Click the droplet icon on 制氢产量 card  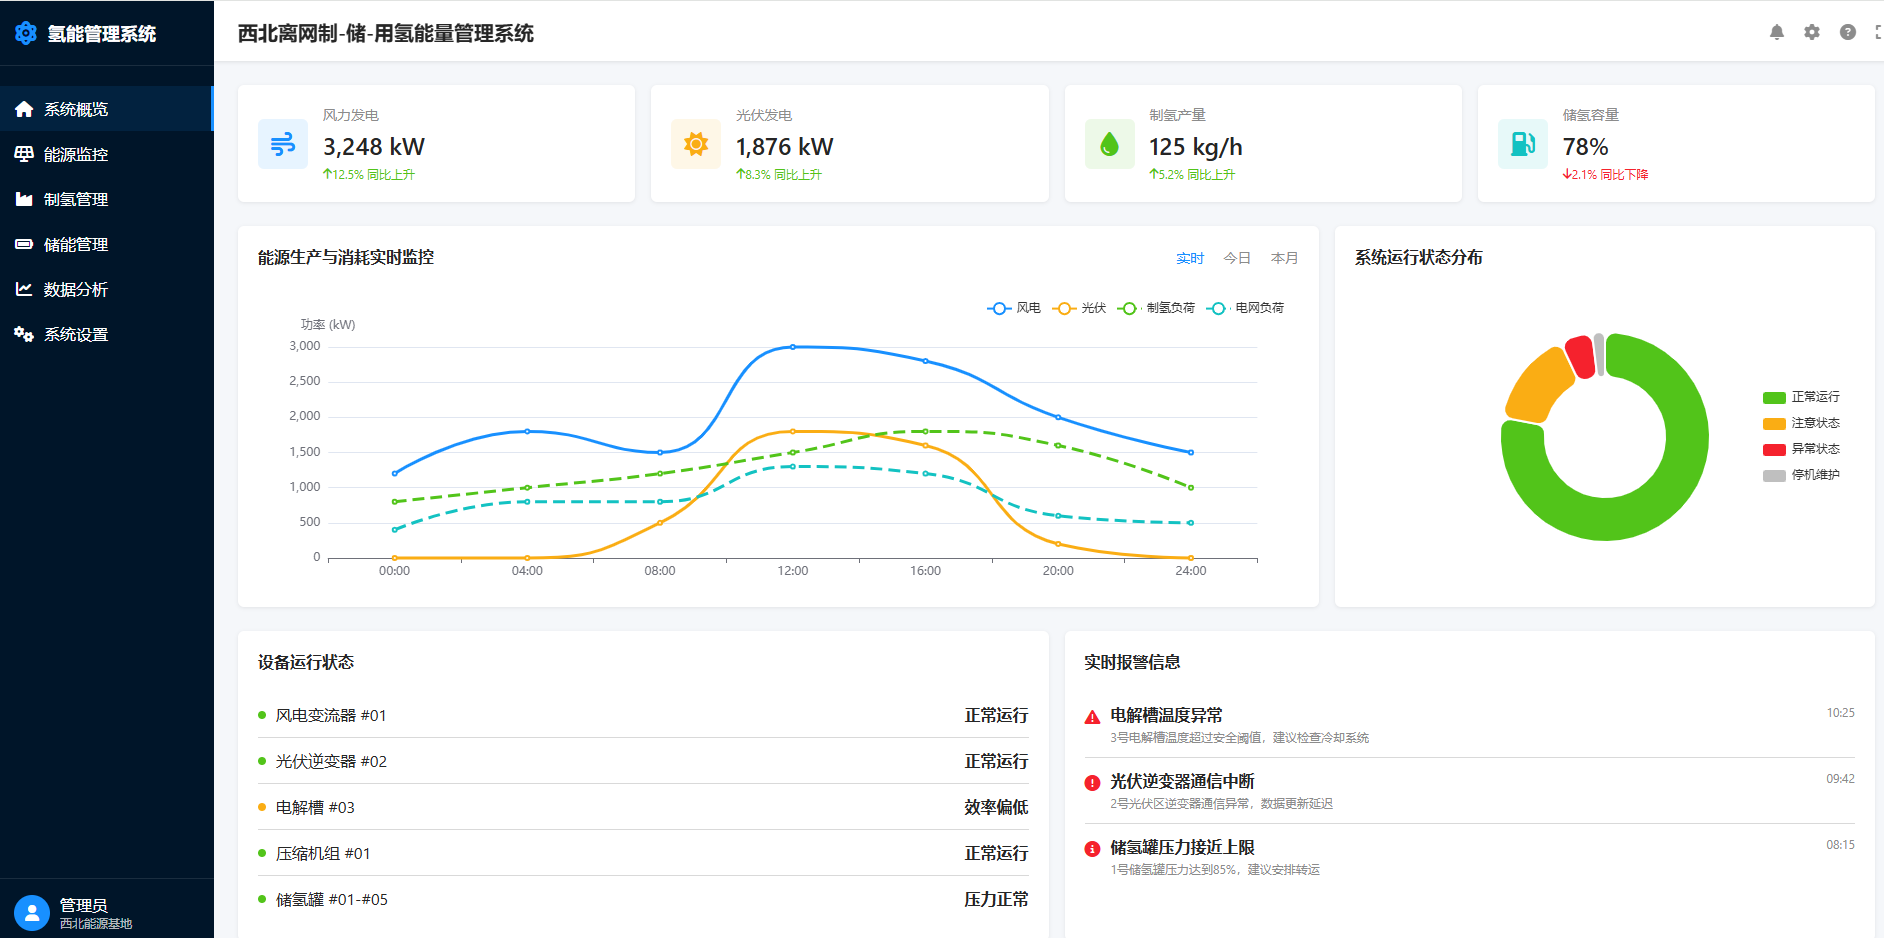[1109, 144]
